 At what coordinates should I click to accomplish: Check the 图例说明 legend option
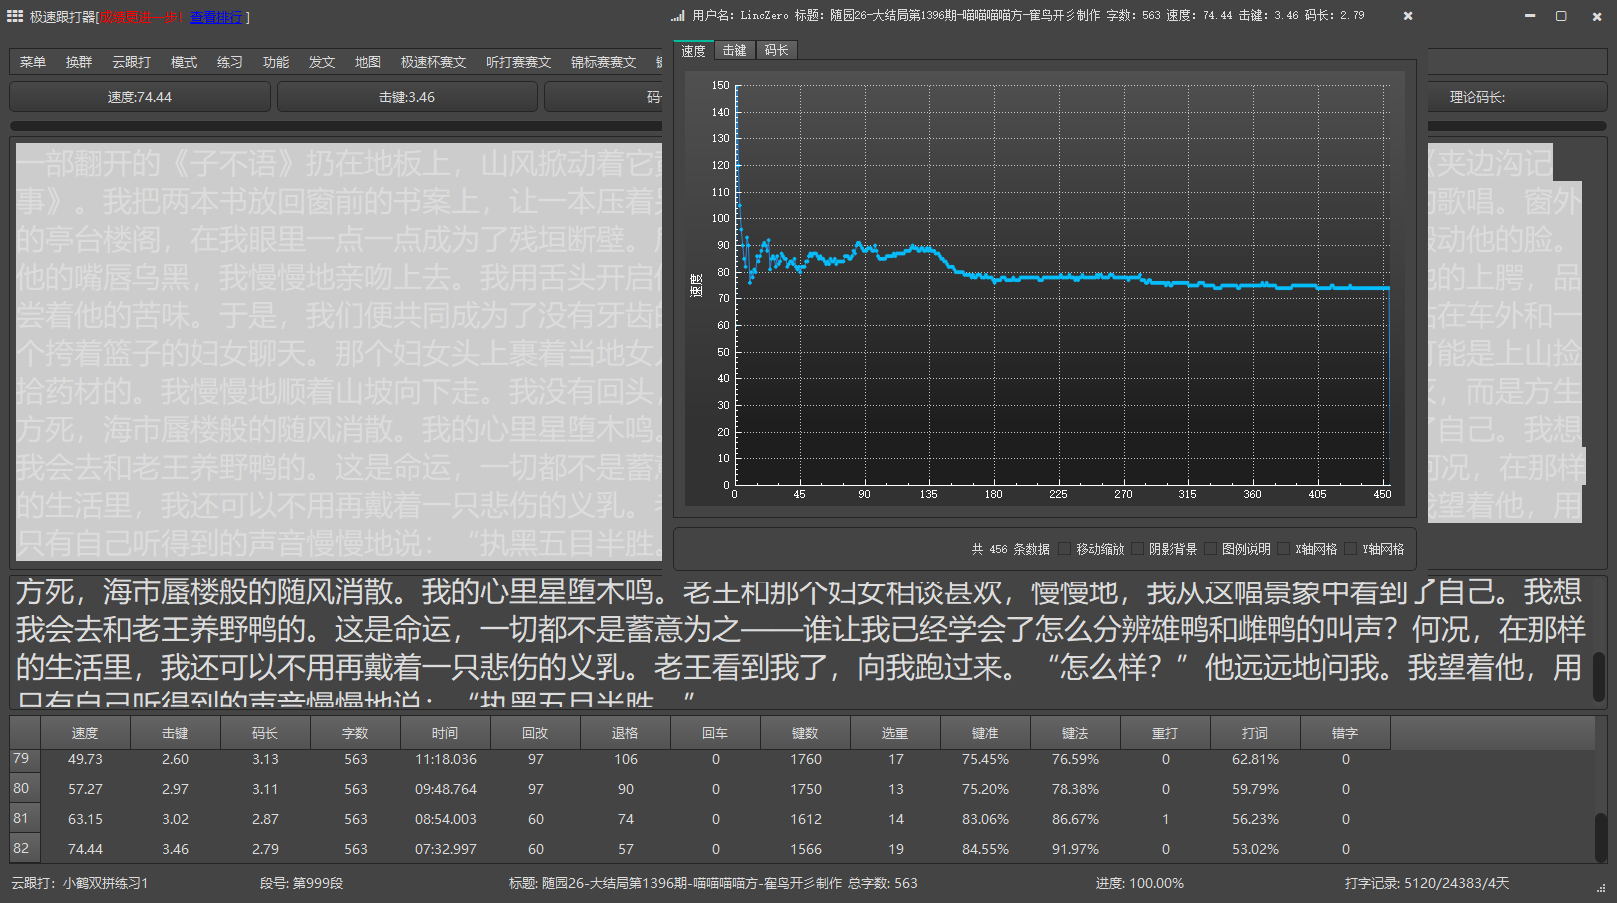(x=1211, y=549)
